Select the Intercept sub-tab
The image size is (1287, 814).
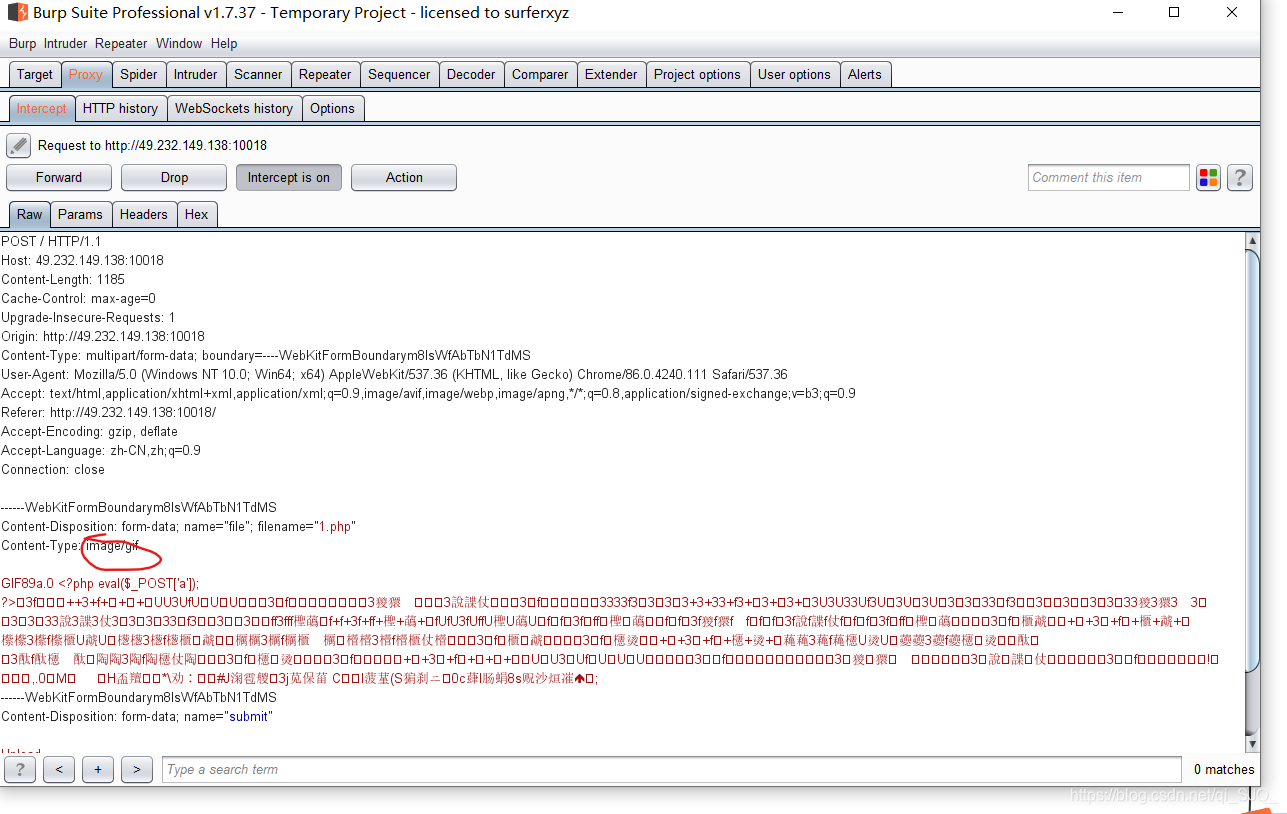pyautogui.click(x=41, y=108)
